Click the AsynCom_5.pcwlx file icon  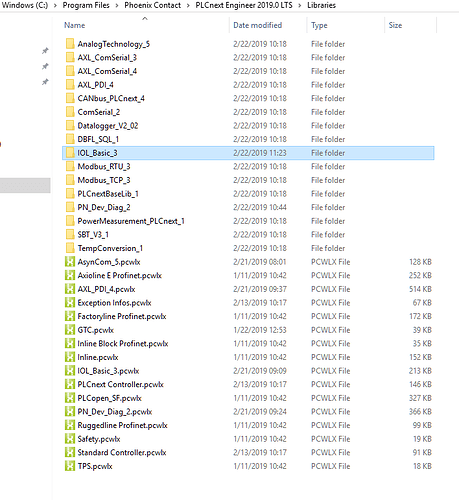[70, 262]
